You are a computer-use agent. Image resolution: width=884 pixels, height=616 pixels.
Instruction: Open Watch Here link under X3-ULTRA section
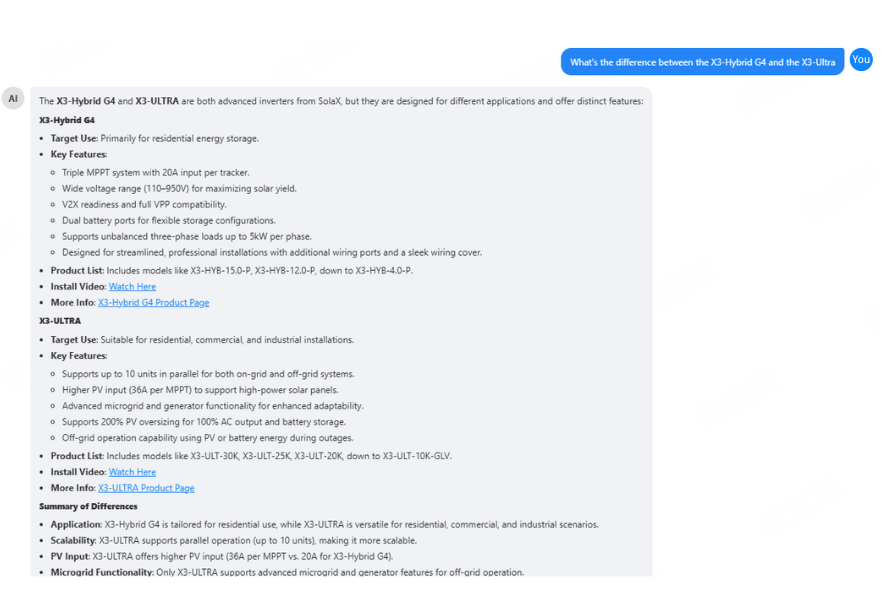point(132,472)
